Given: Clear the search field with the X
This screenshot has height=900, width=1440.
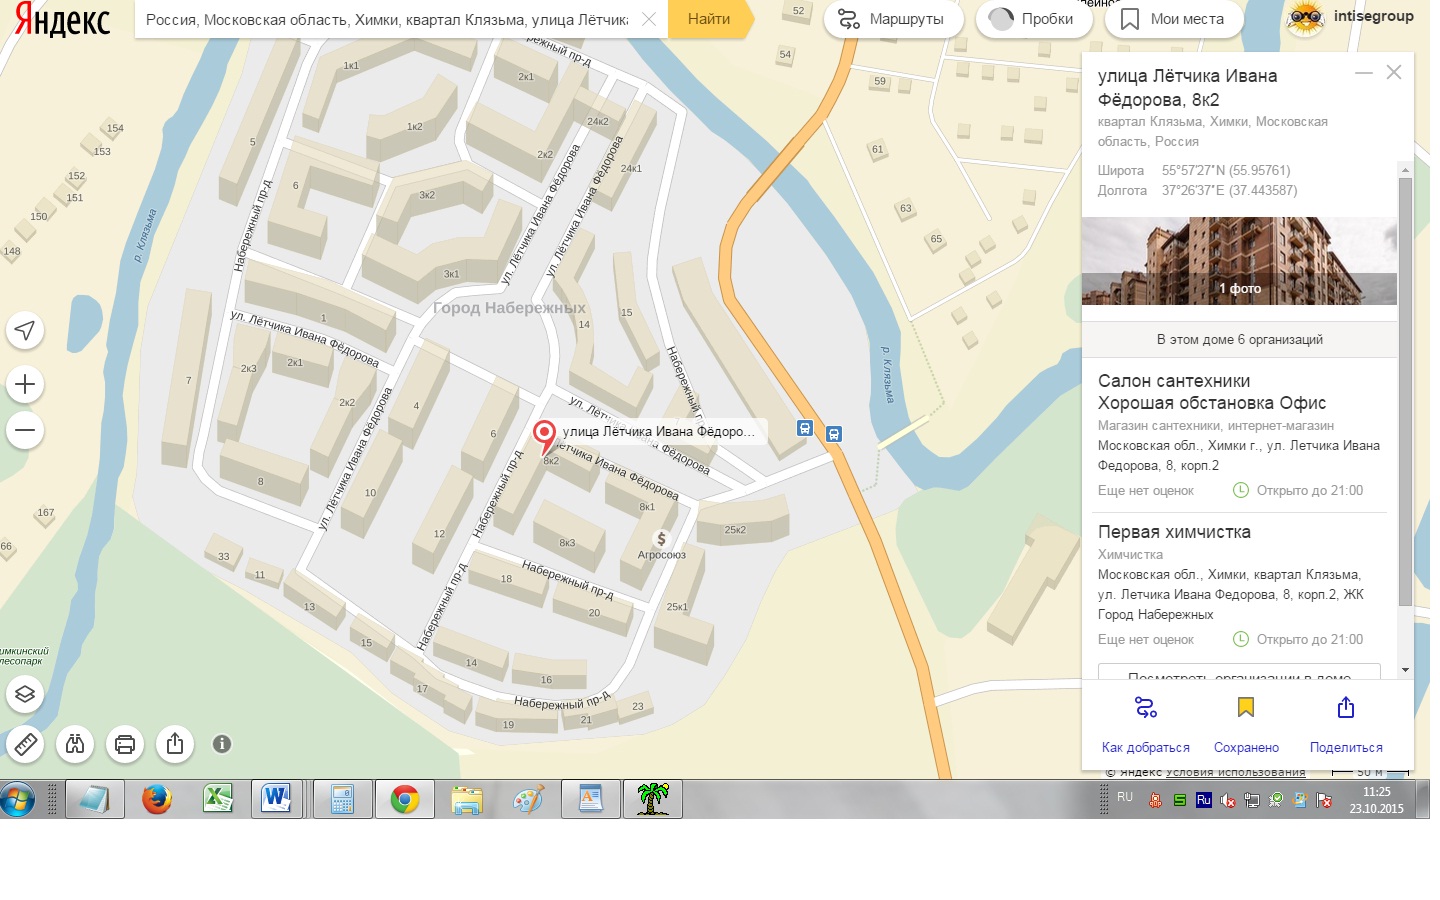Looking at the screenshot, I should coord(649,19).
